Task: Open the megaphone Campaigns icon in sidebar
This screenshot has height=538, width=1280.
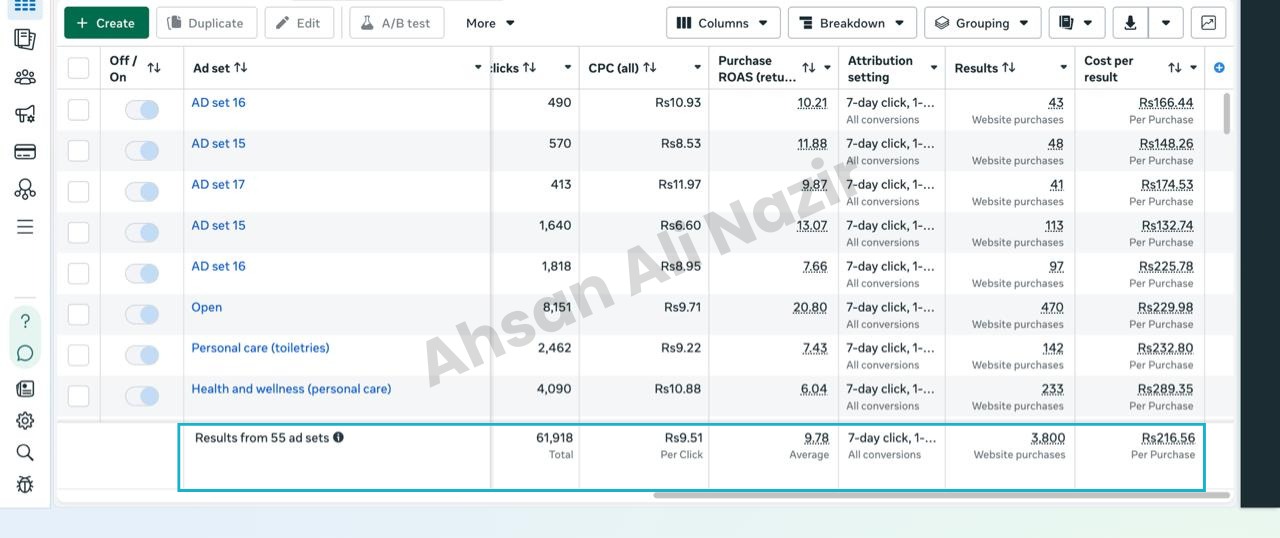Action: pyautogui.click(x=25, y=114)
